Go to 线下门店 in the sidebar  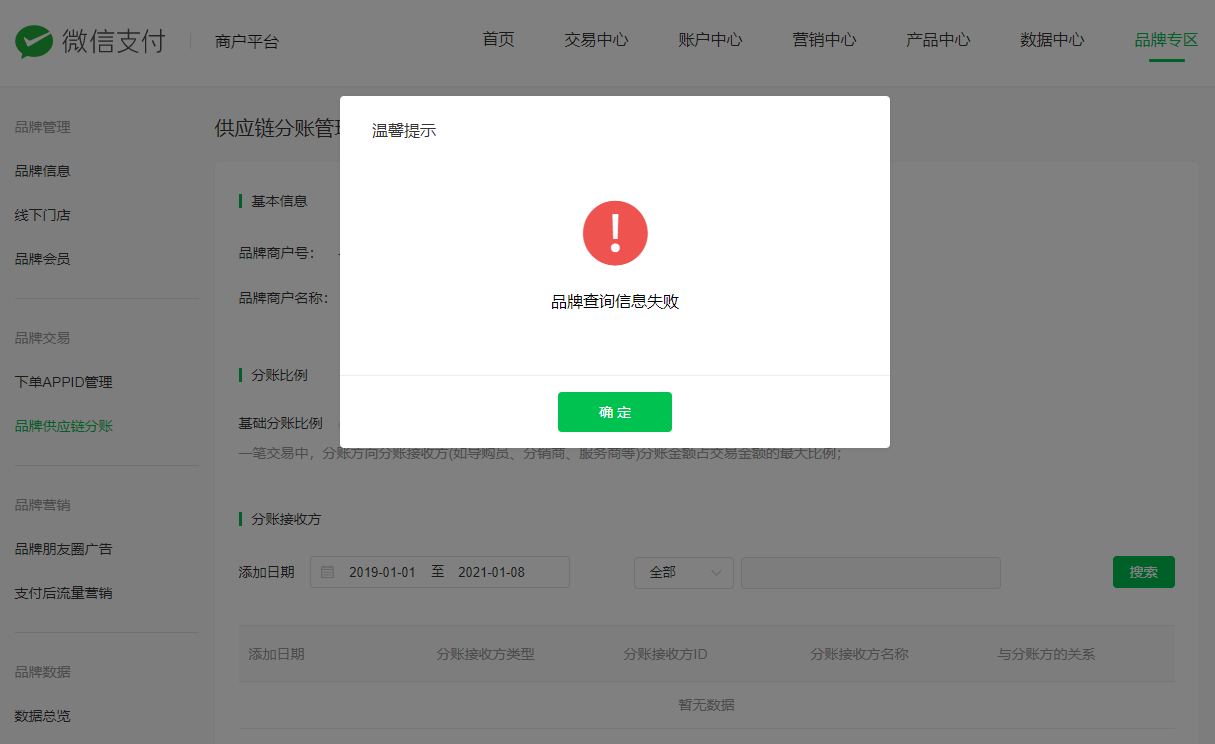pyautogui.click(x=43, y=215)
